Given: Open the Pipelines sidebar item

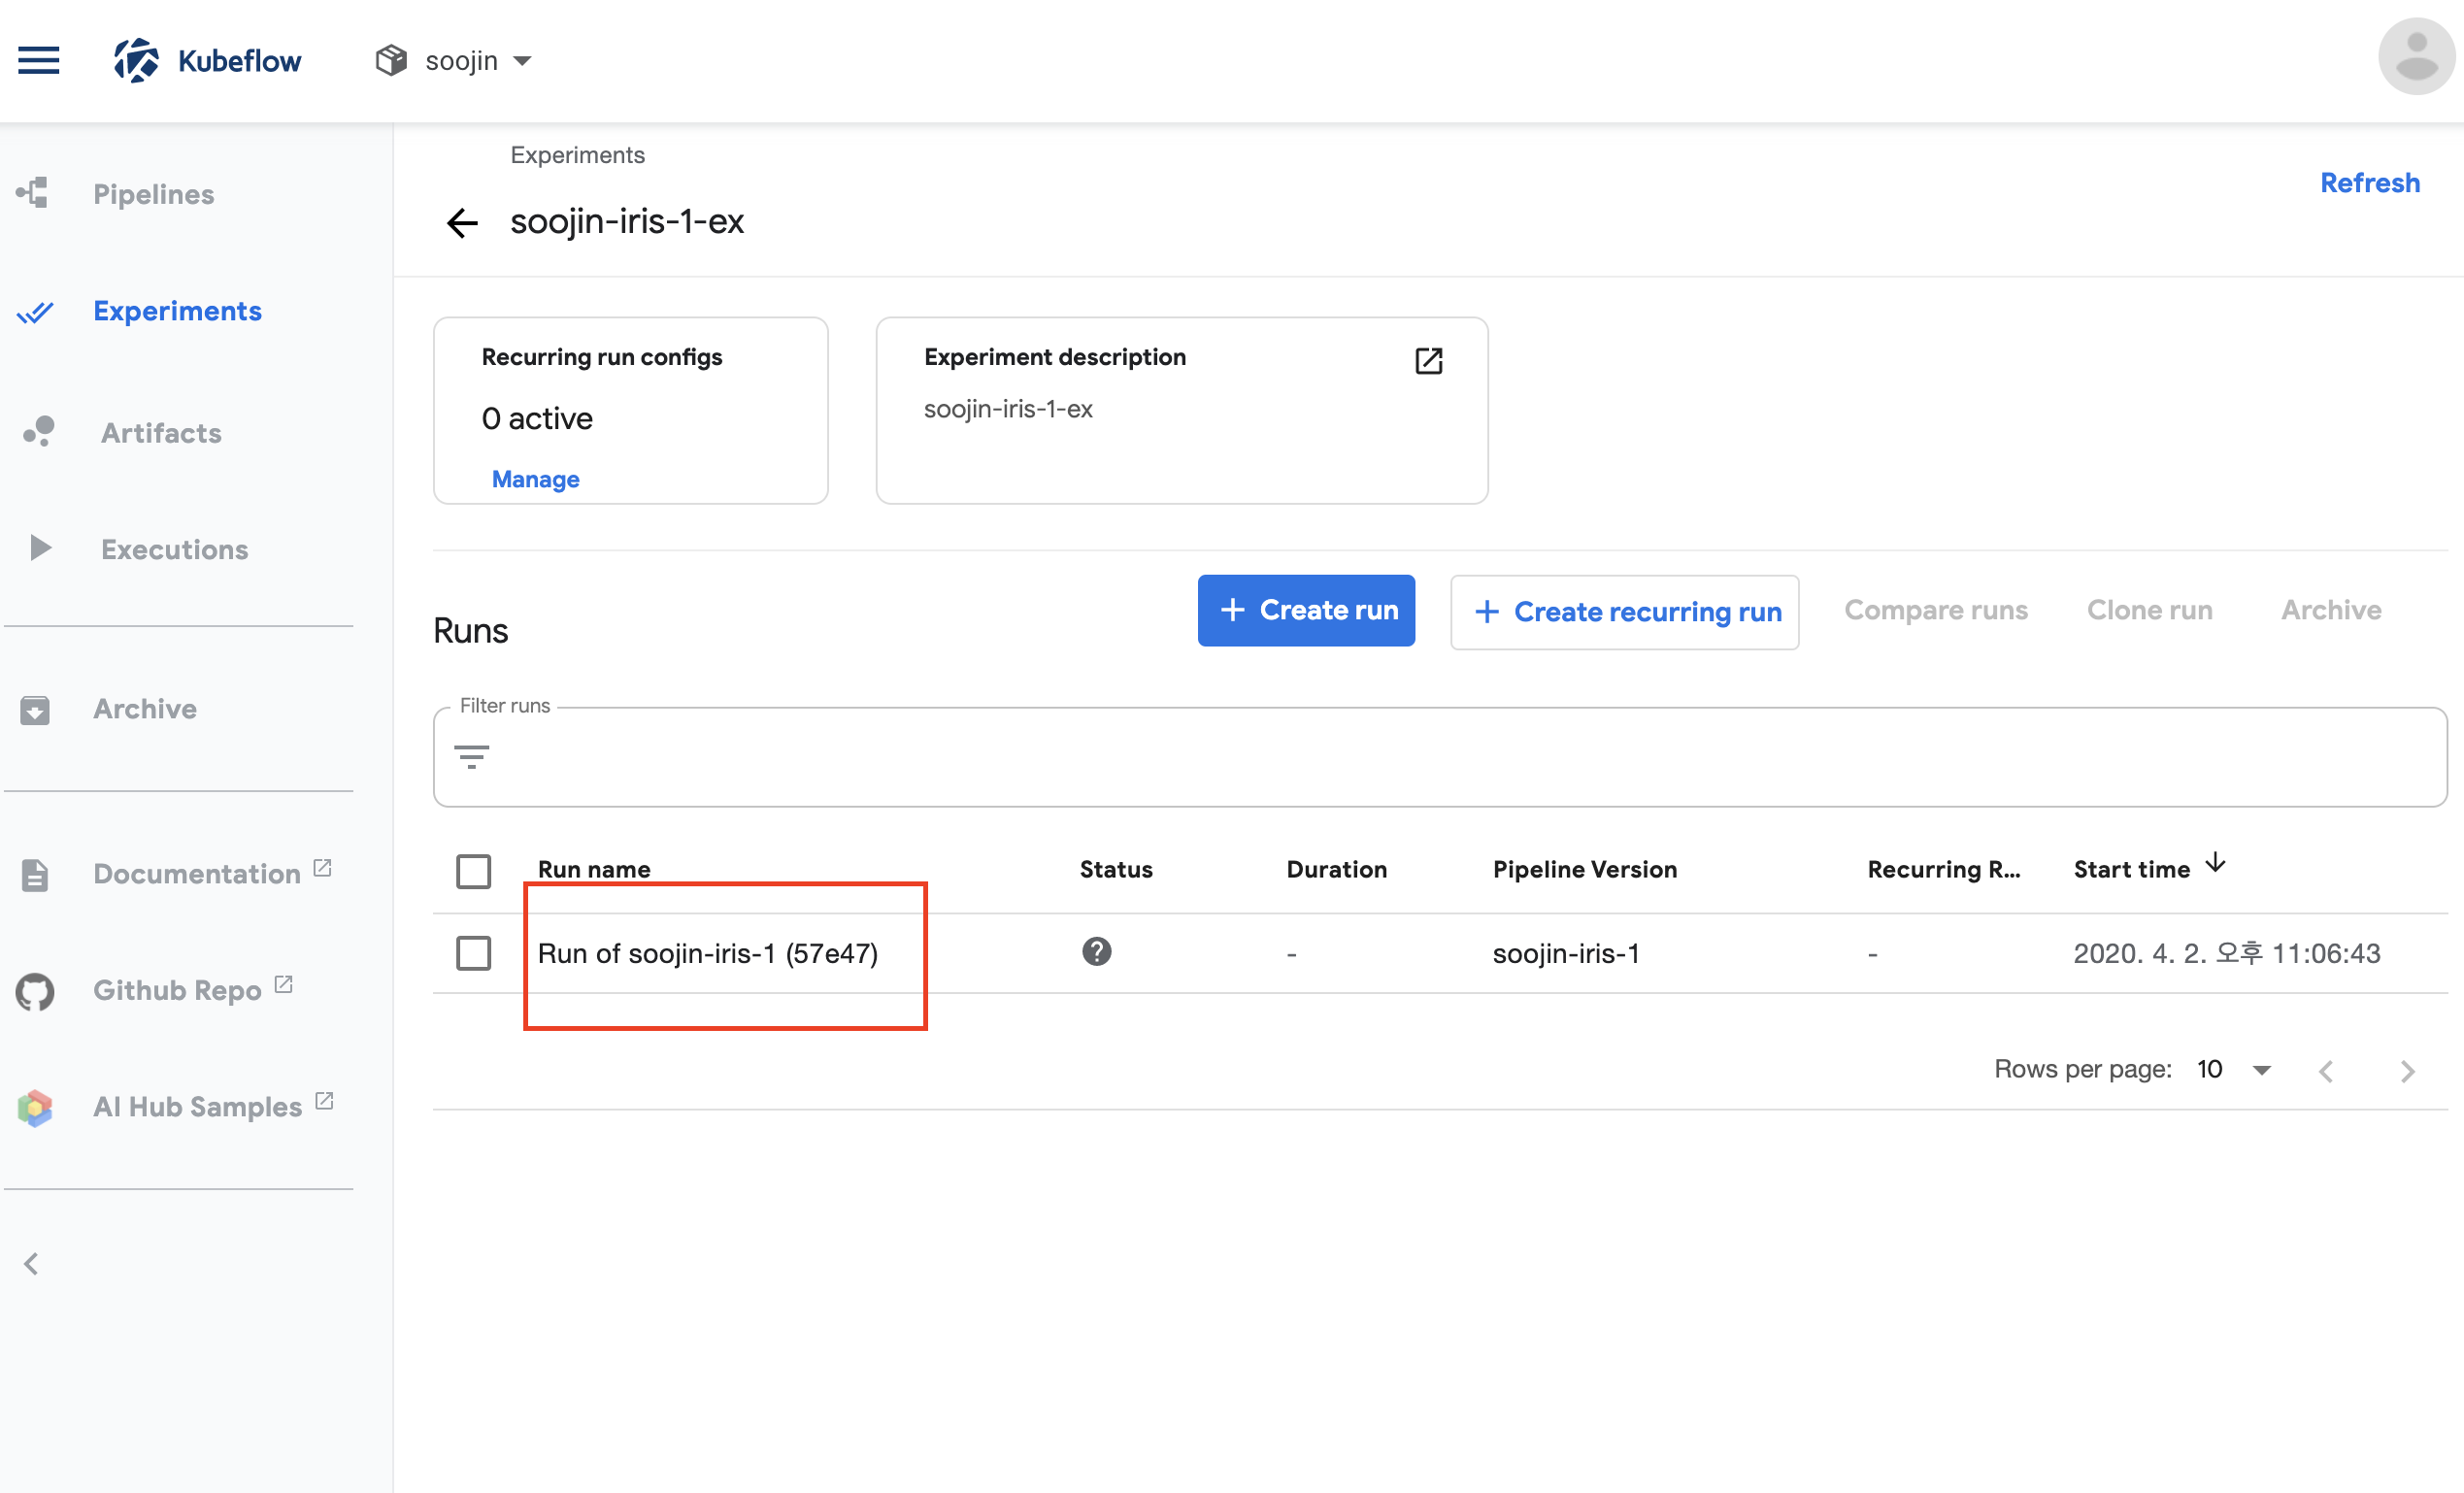Looking at the screenshot, I should [x=153, y=194].
